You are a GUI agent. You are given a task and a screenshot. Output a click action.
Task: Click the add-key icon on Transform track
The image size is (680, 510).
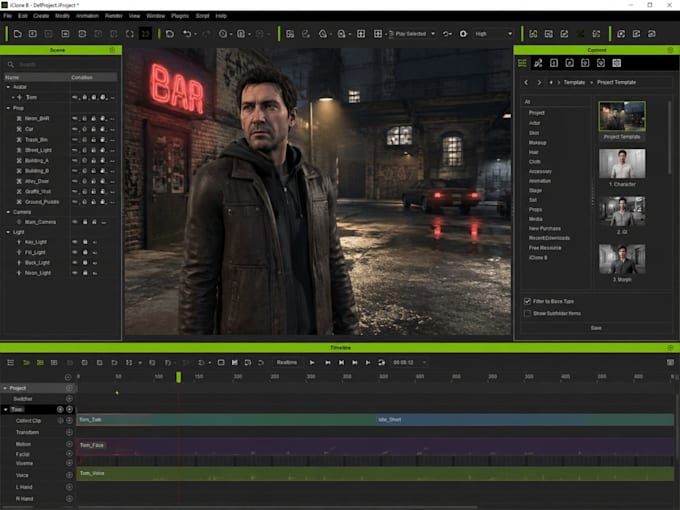(69, 432)
